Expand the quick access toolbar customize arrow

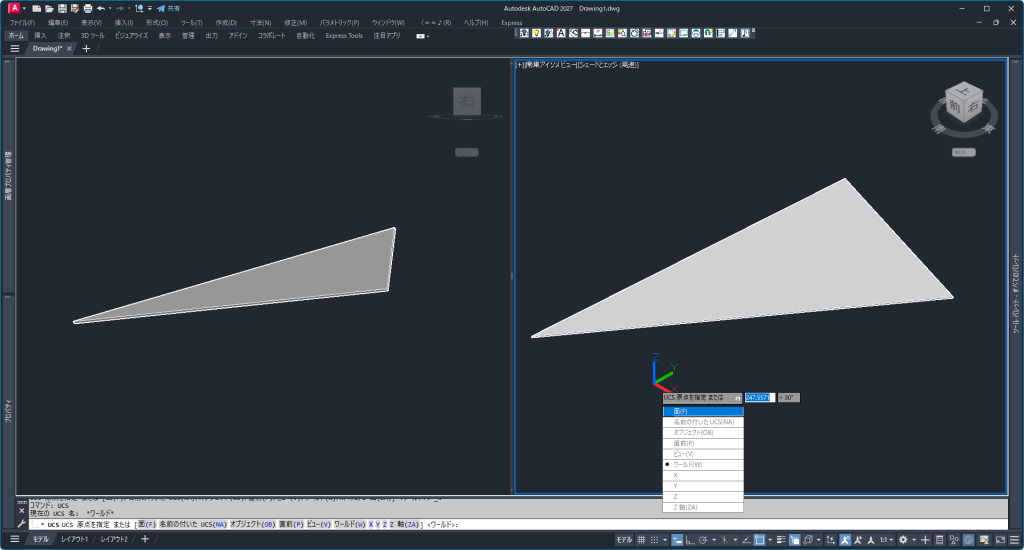[149, 8]
